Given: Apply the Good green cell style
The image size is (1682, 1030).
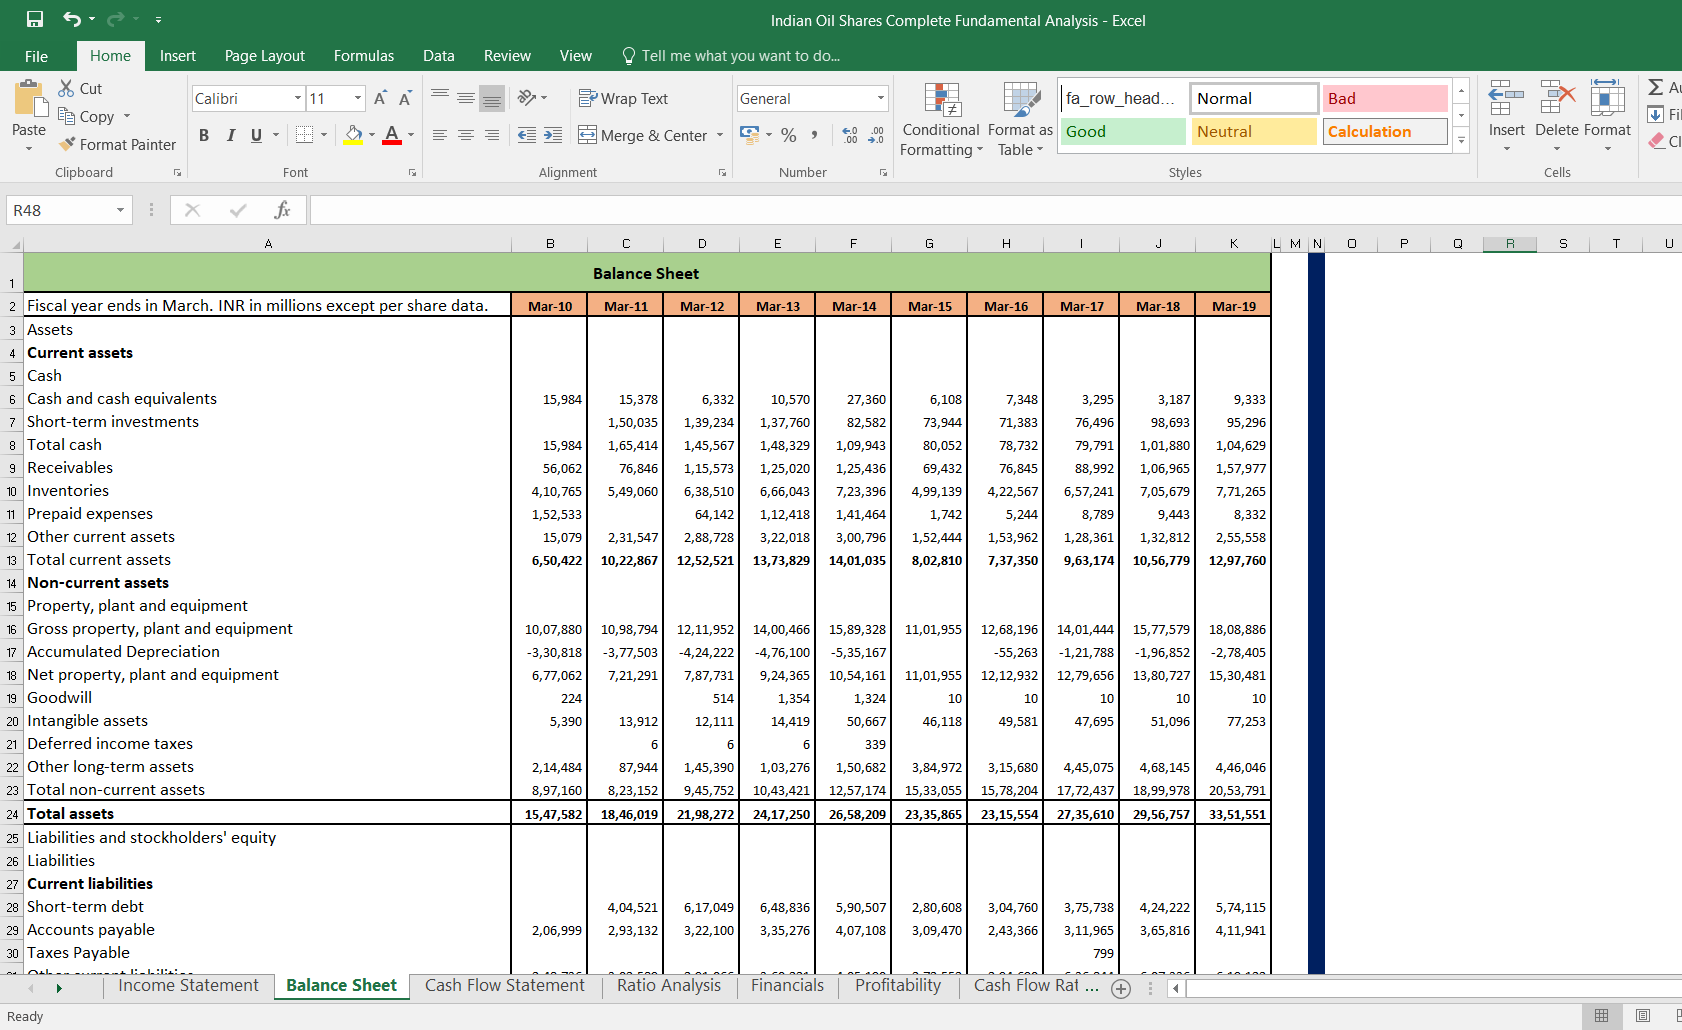Looking at the screenshot, I should point(1123,131).
